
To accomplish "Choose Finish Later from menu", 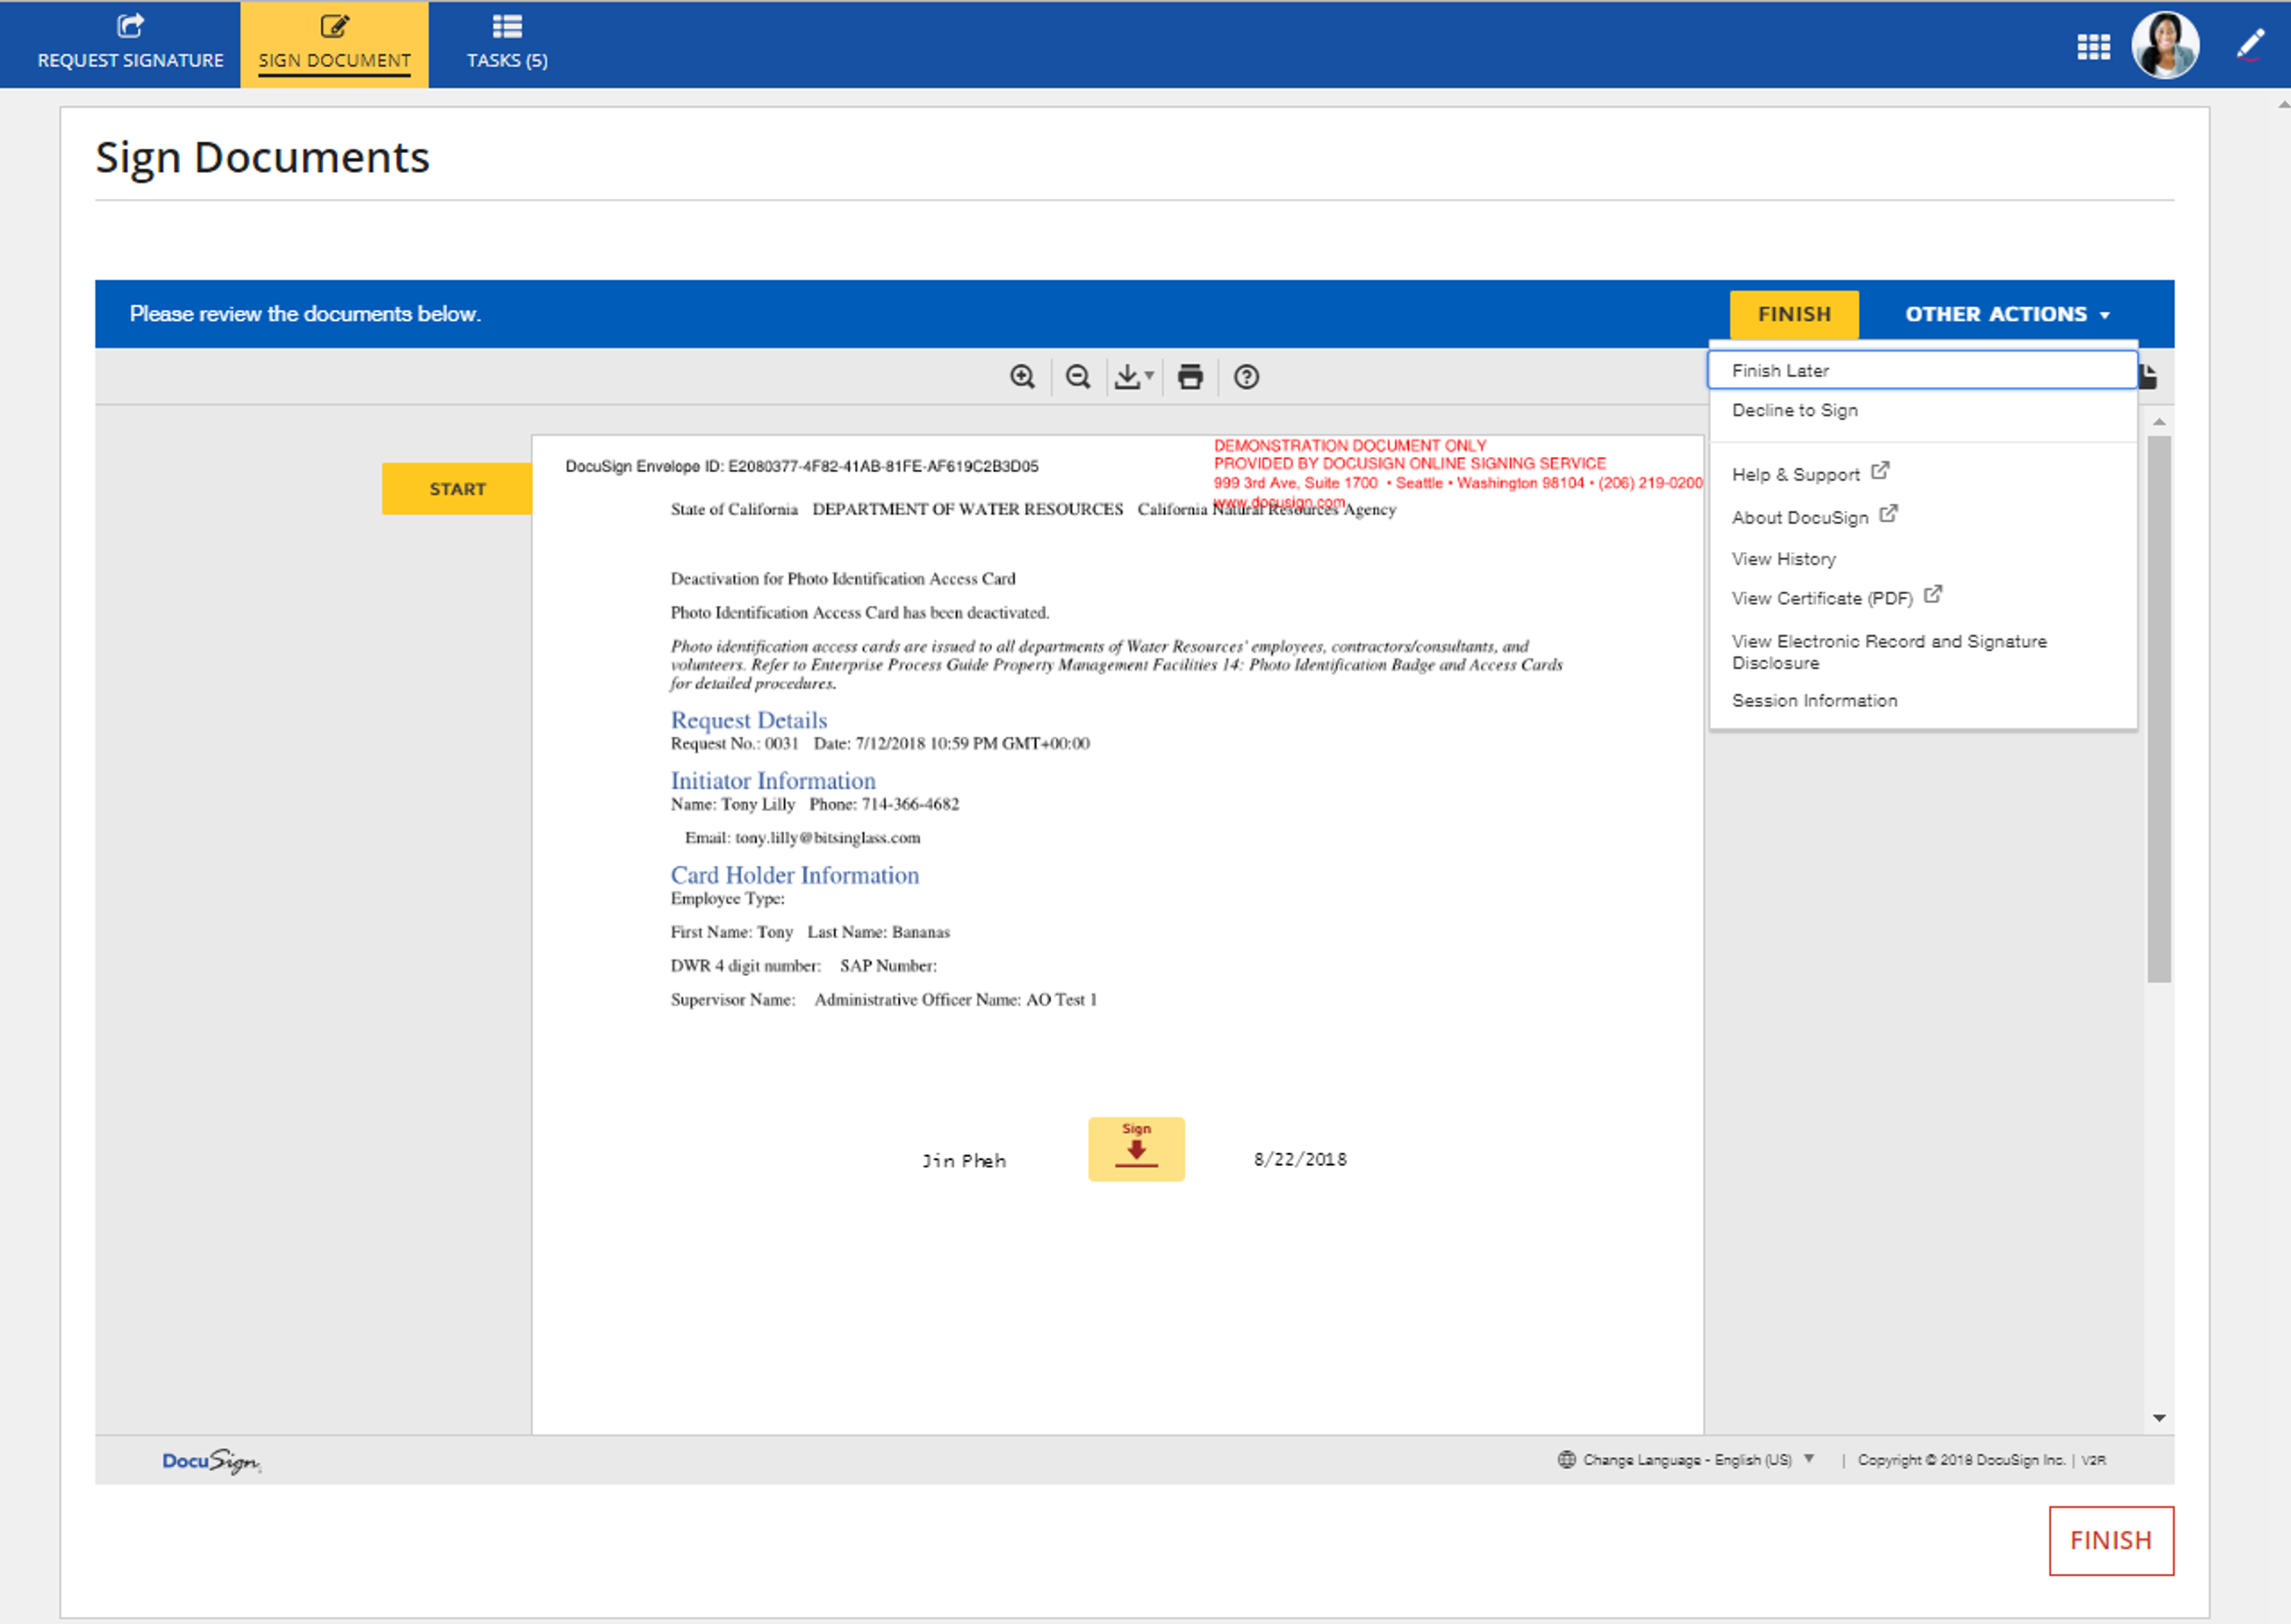I will 1922,370.
